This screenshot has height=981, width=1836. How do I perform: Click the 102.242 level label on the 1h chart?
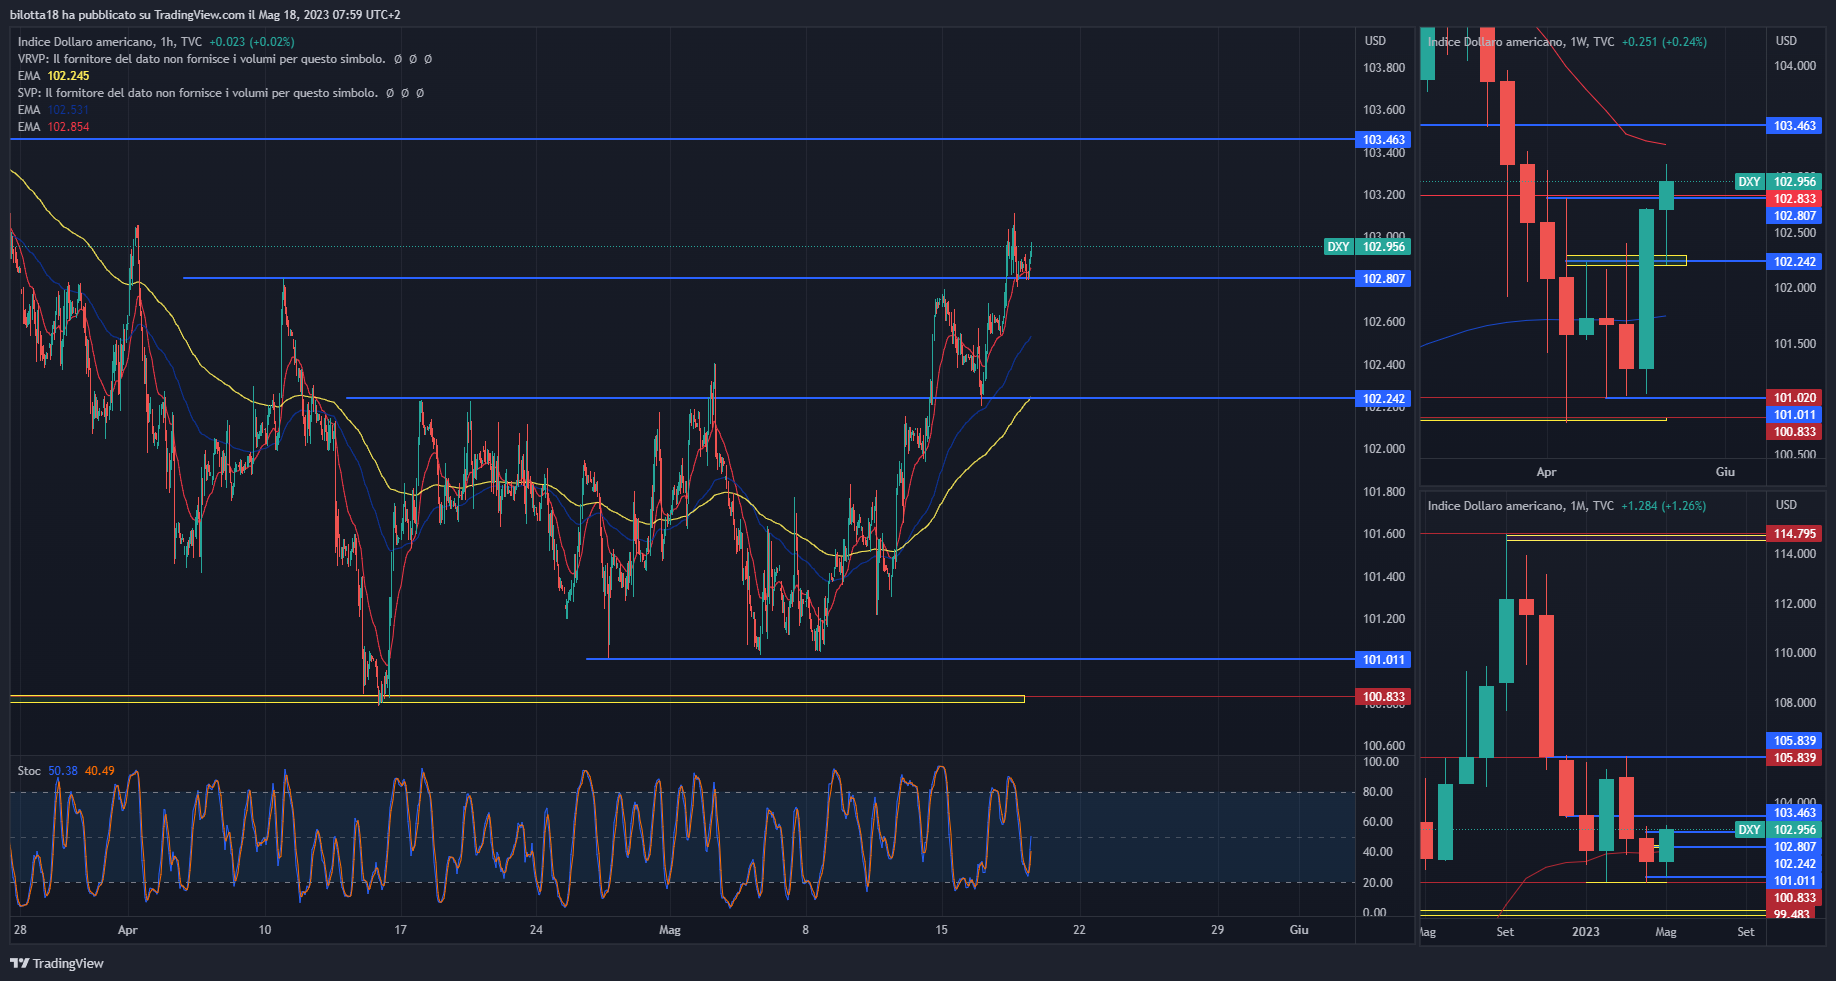coord(1384,399)
